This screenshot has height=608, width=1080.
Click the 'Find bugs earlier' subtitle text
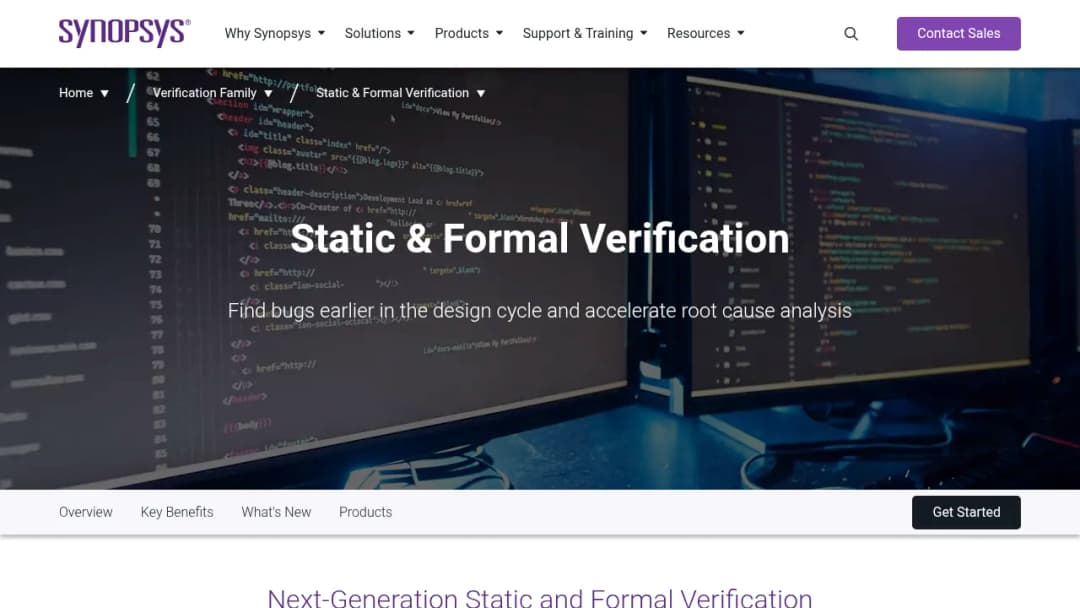point(540,311)
